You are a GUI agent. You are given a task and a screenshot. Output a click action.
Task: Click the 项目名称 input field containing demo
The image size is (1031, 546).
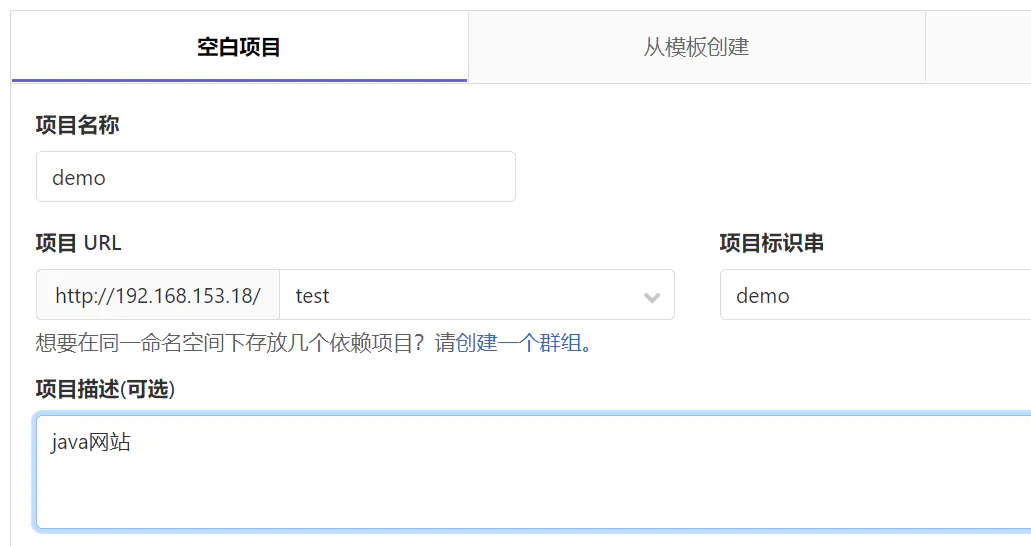tap(276, 177)
